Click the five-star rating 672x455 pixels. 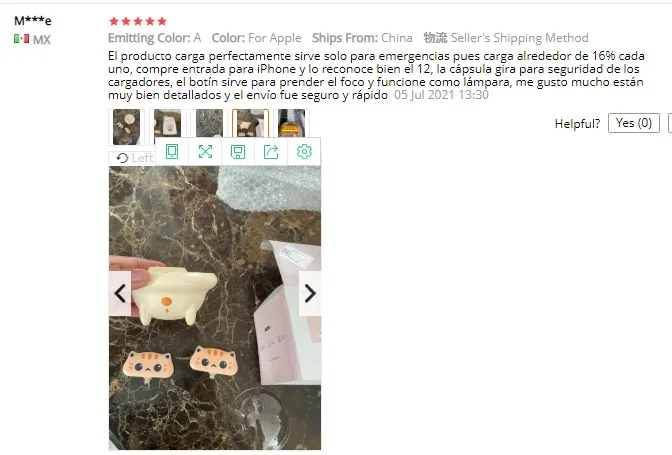(138, 21)
